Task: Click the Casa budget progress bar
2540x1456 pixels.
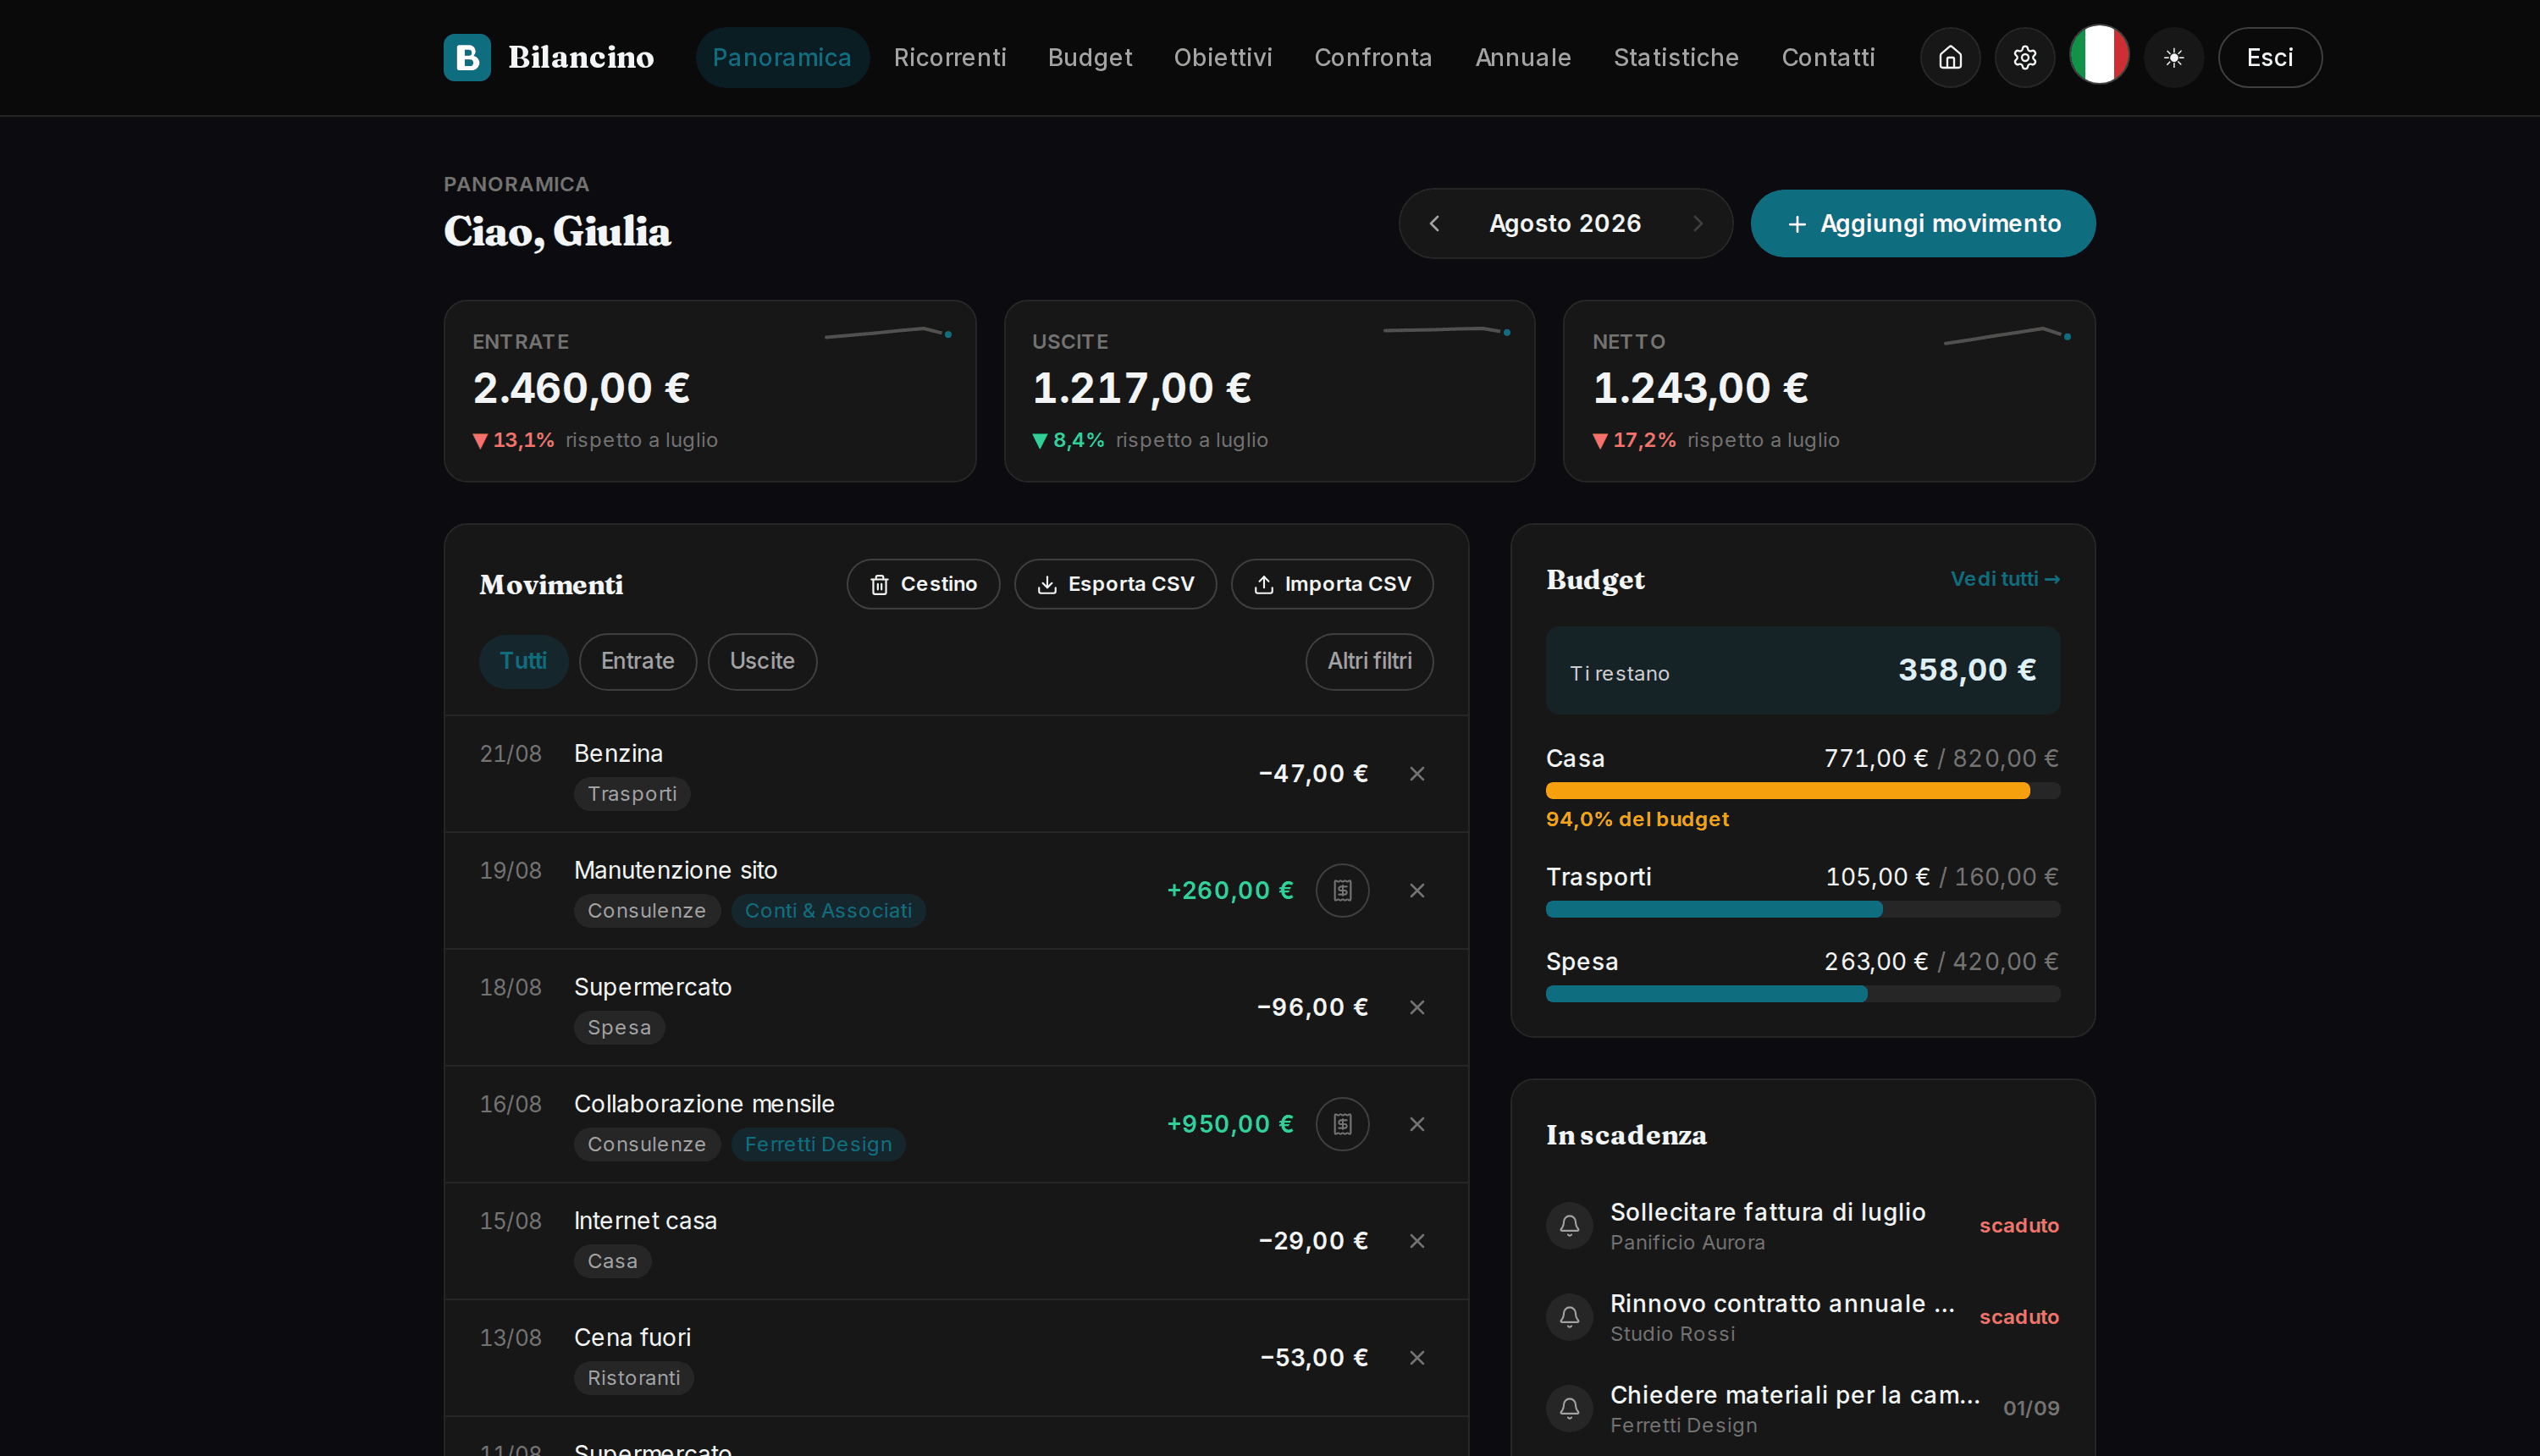Action: [x=1802, y=791]
